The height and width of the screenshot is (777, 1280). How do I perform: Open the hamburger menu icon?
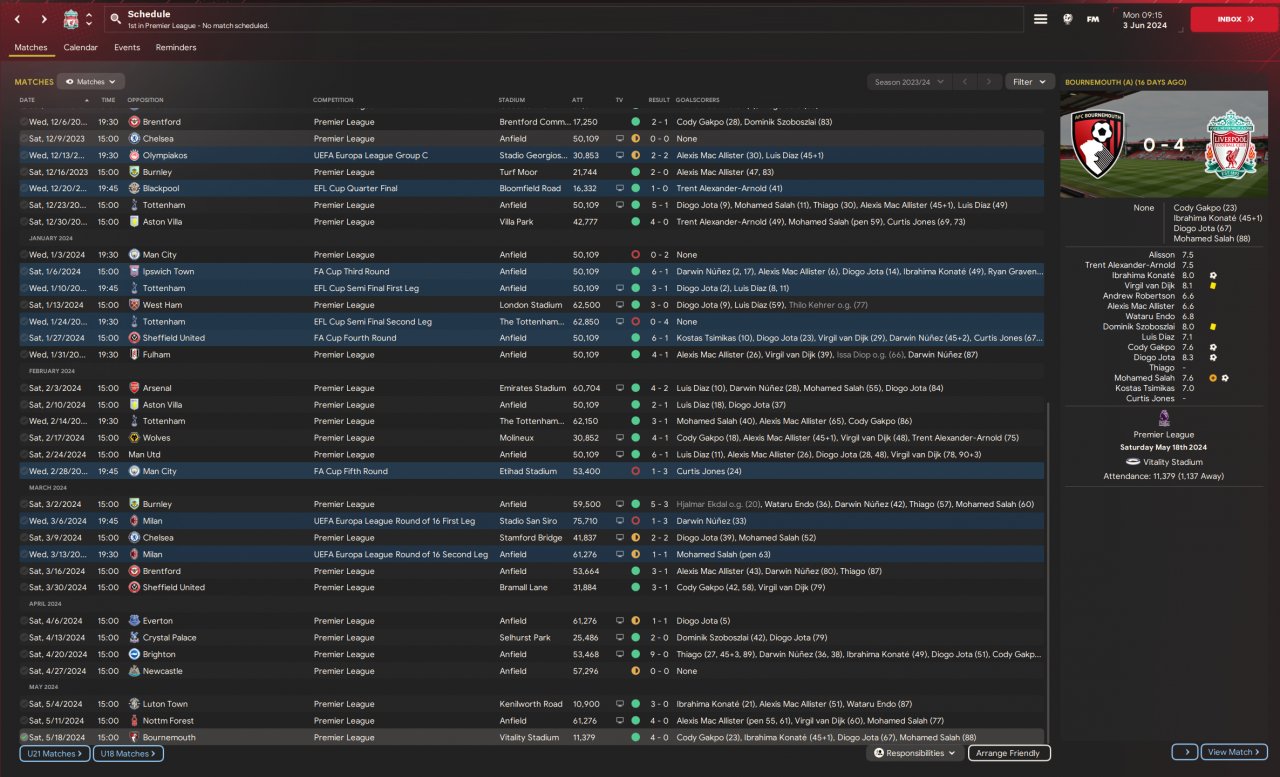coord(1040,19)
